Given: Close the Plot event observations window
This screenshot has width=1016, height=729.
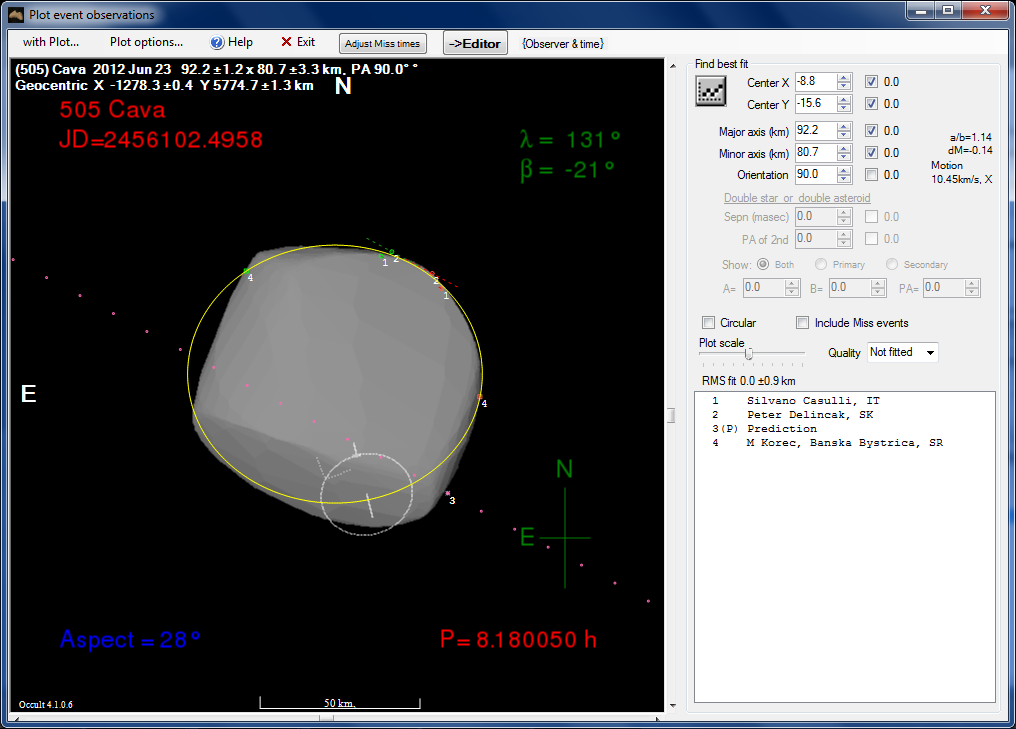Looking at the screenshot, I should coord(986,10).
